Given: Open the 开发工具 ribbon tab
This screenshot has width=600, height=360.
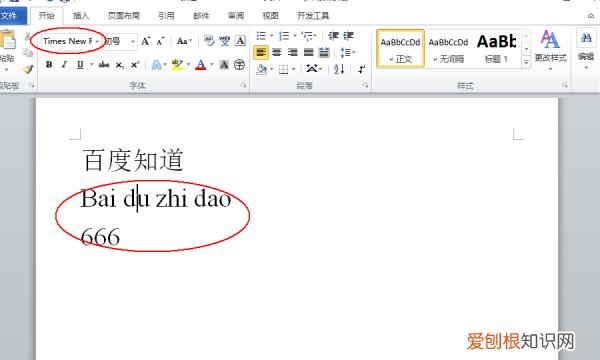Looking at the screenshot, I should (x=313, y=16).
